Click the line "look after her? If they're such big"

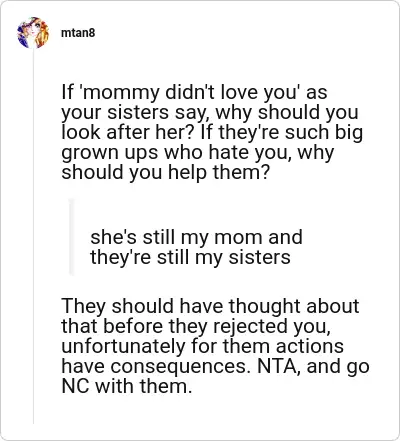[x=212, y=132]
